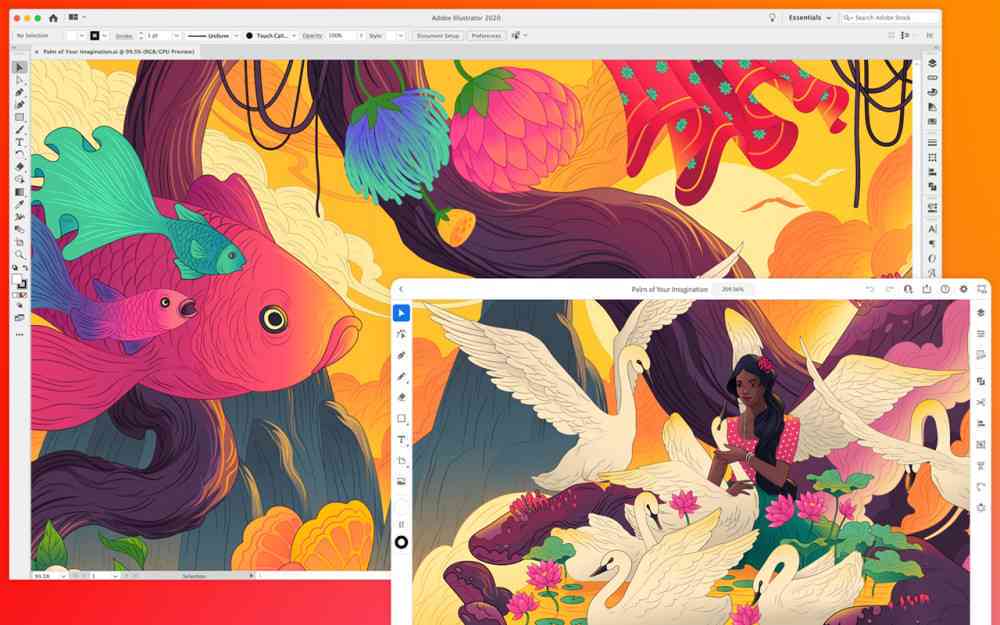Open the Layers panel icon in desktop dock
Screen dimensions: 1000x625
click(932, 63)
